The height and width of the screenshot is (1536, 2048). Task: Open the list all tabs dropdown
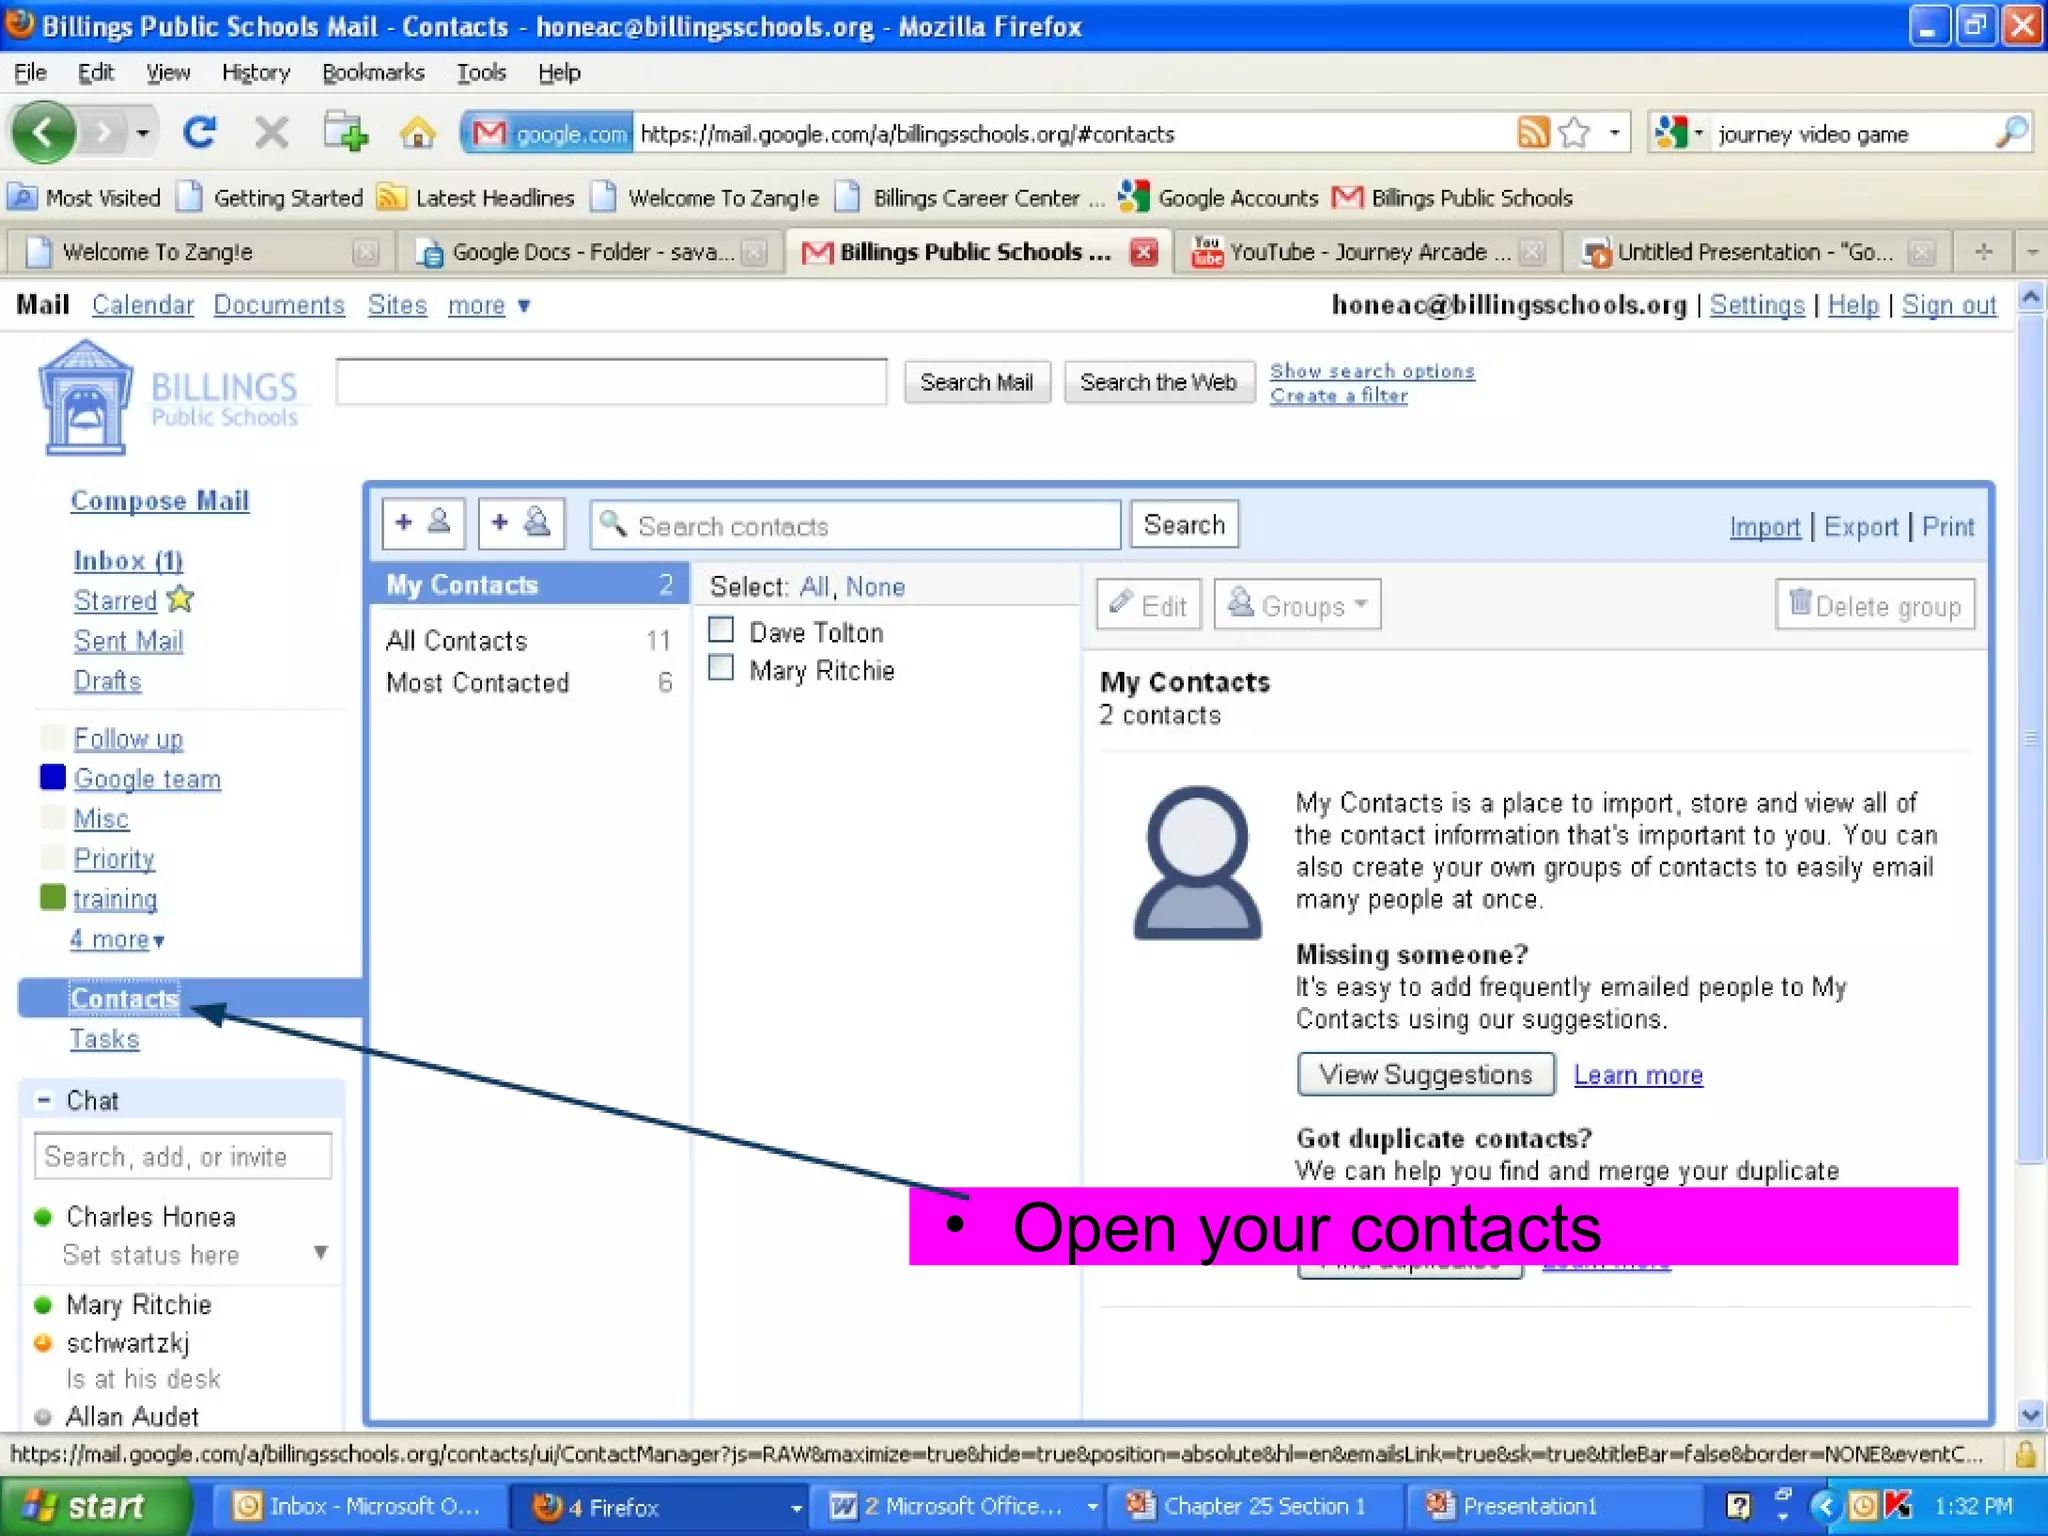click(2033, 252)
